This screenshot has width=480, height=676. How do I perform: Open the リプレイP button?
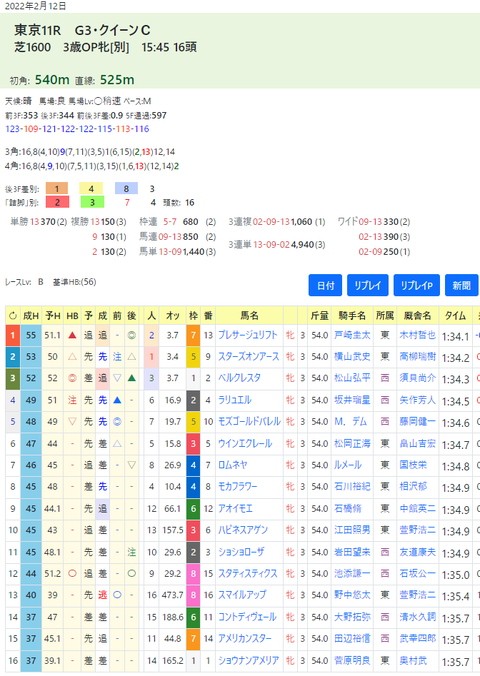pyautogui.click(x=417, y=285)
